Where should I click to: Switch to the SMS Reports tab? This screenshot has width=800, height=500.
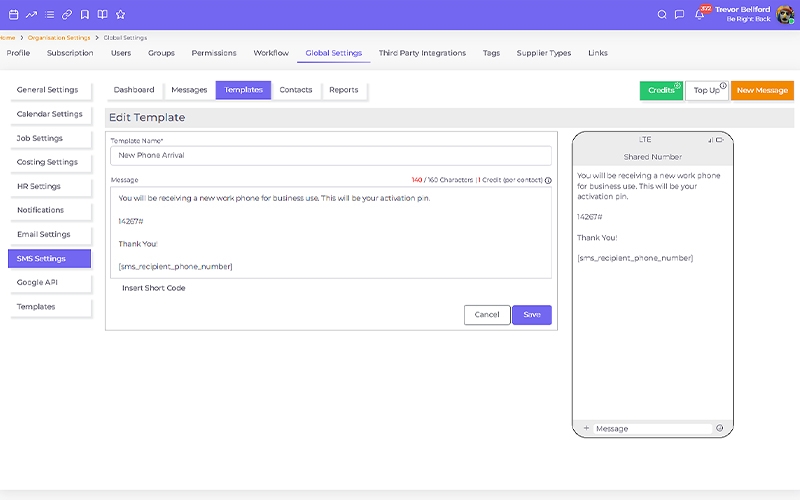(344, 90)
